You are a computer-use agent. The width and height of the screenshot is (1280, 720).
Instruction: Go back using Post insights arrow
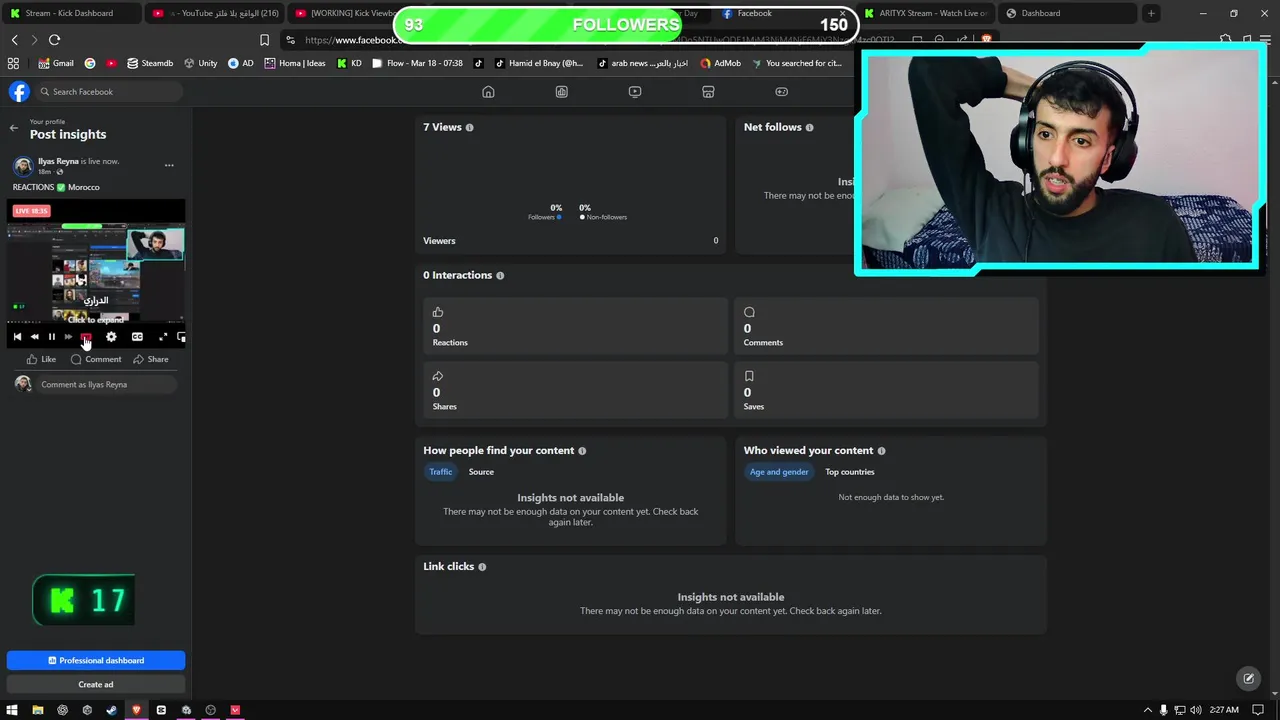14,128
